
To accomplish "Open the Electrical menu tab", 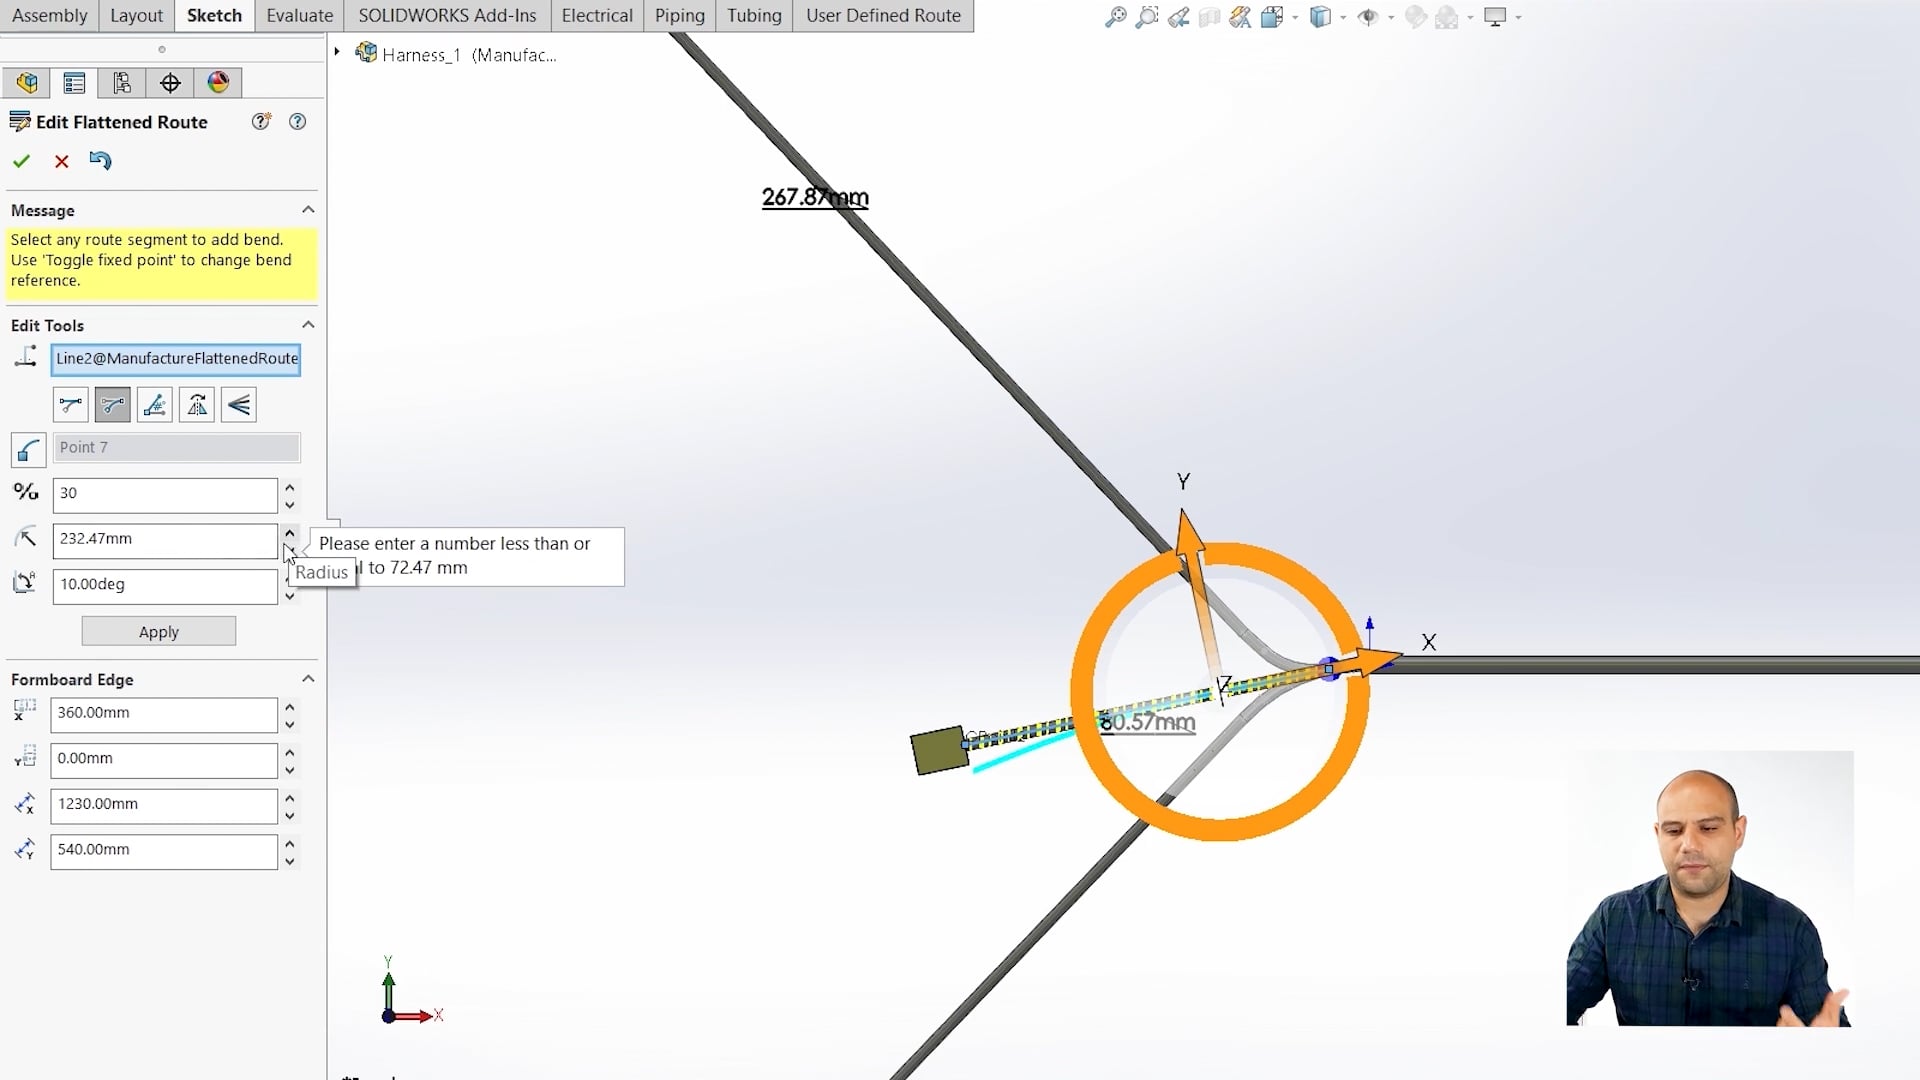I will pos(597,15).
